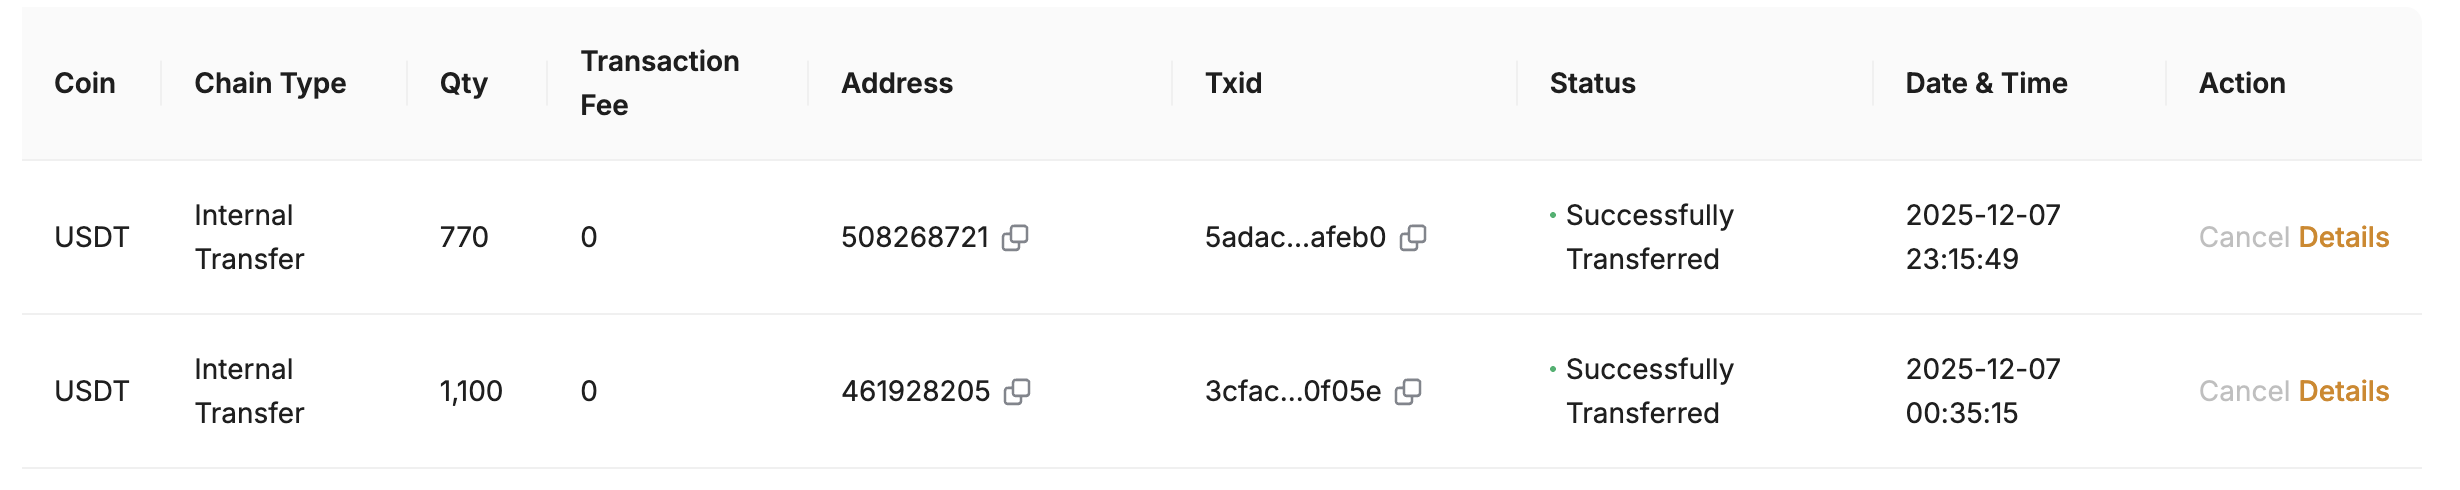Click the Coin column header
This screenshot has width=2460, height=490.
click(85, 84)
